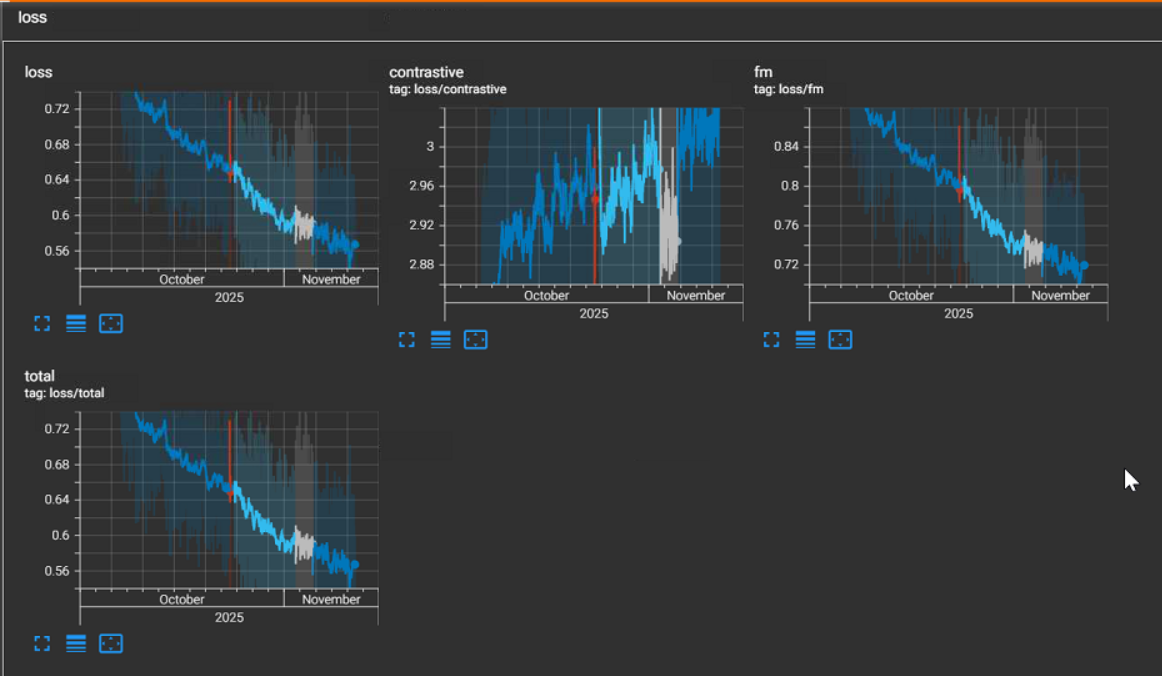
Task: Click the 0.84 y-axis value on fm chart
Action: pyautogui.click(x=786, y=147)
